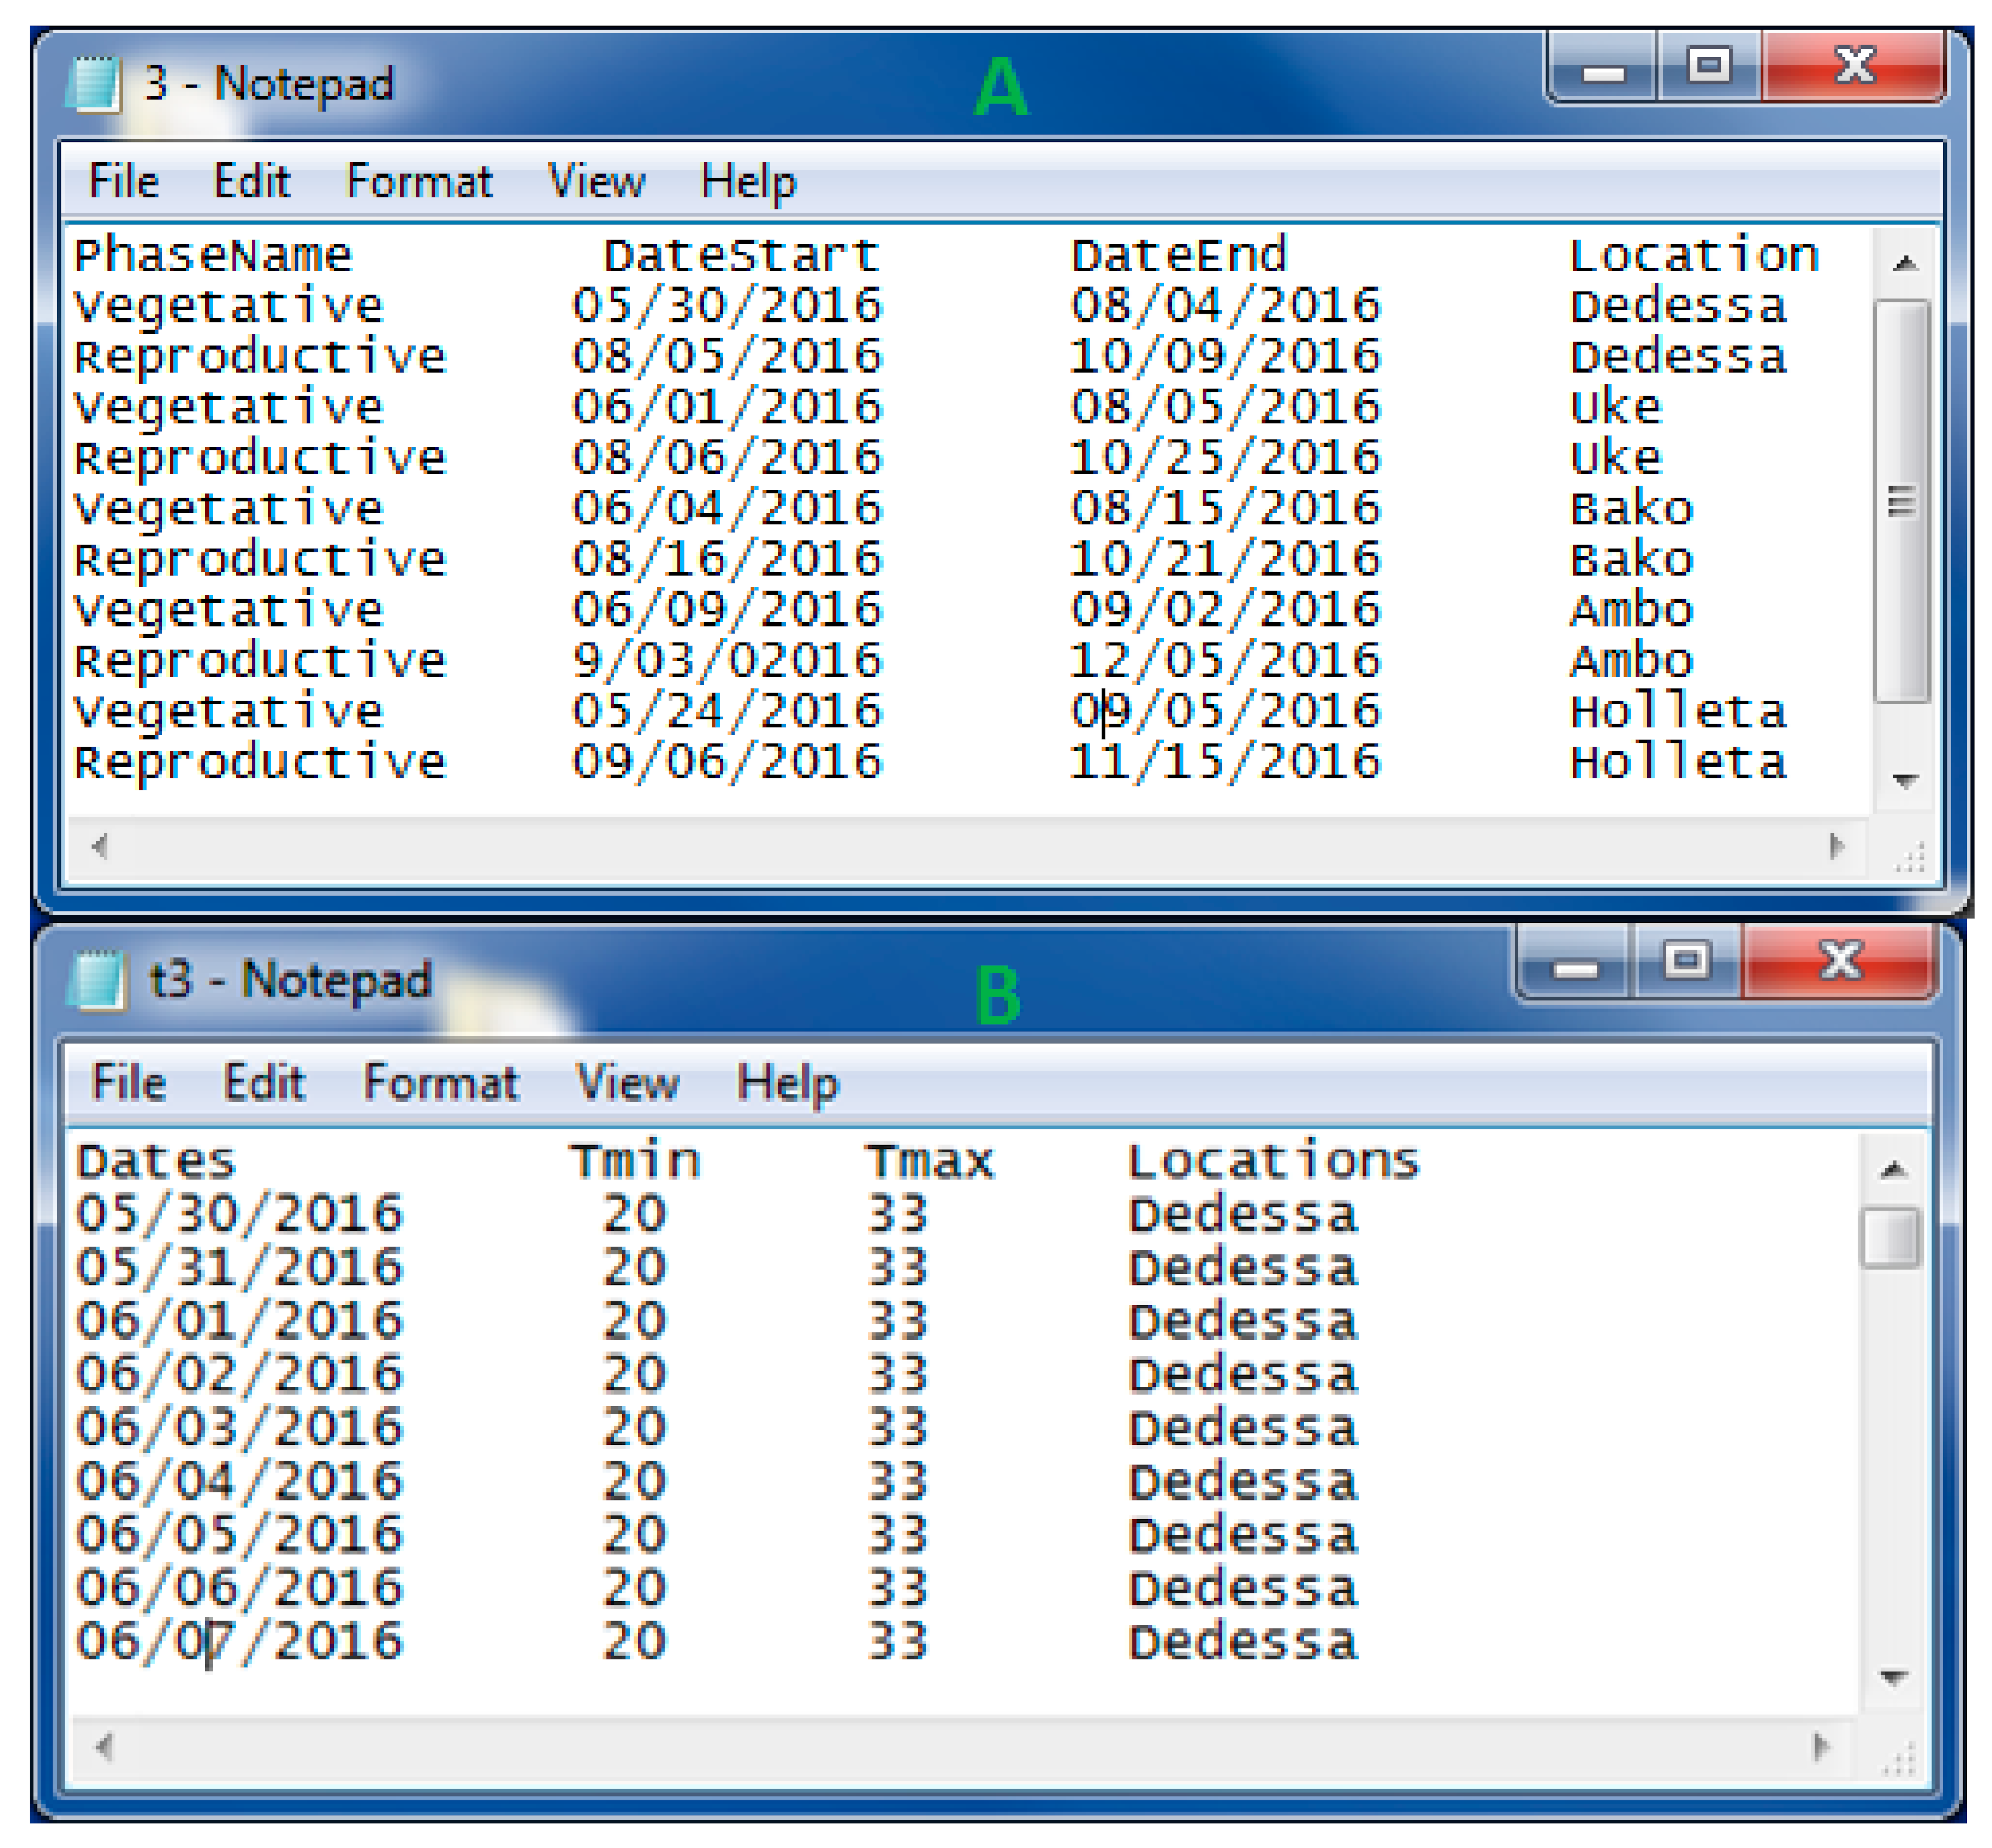
Task: Open View menu in t3 - Notepad window
Action: tap(628, 1083)
